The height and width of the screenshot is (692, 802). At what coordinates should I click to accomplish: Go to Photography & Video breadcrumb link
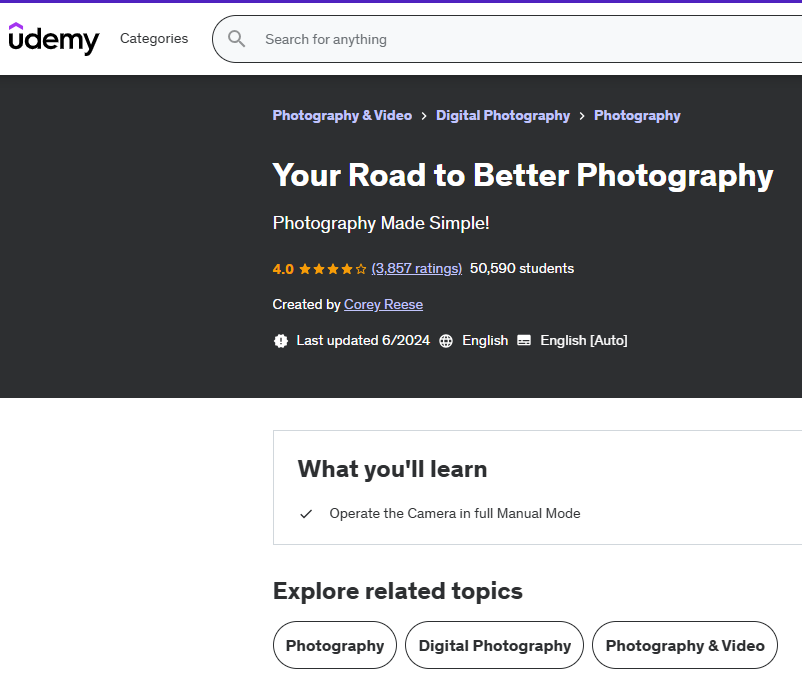342,116
